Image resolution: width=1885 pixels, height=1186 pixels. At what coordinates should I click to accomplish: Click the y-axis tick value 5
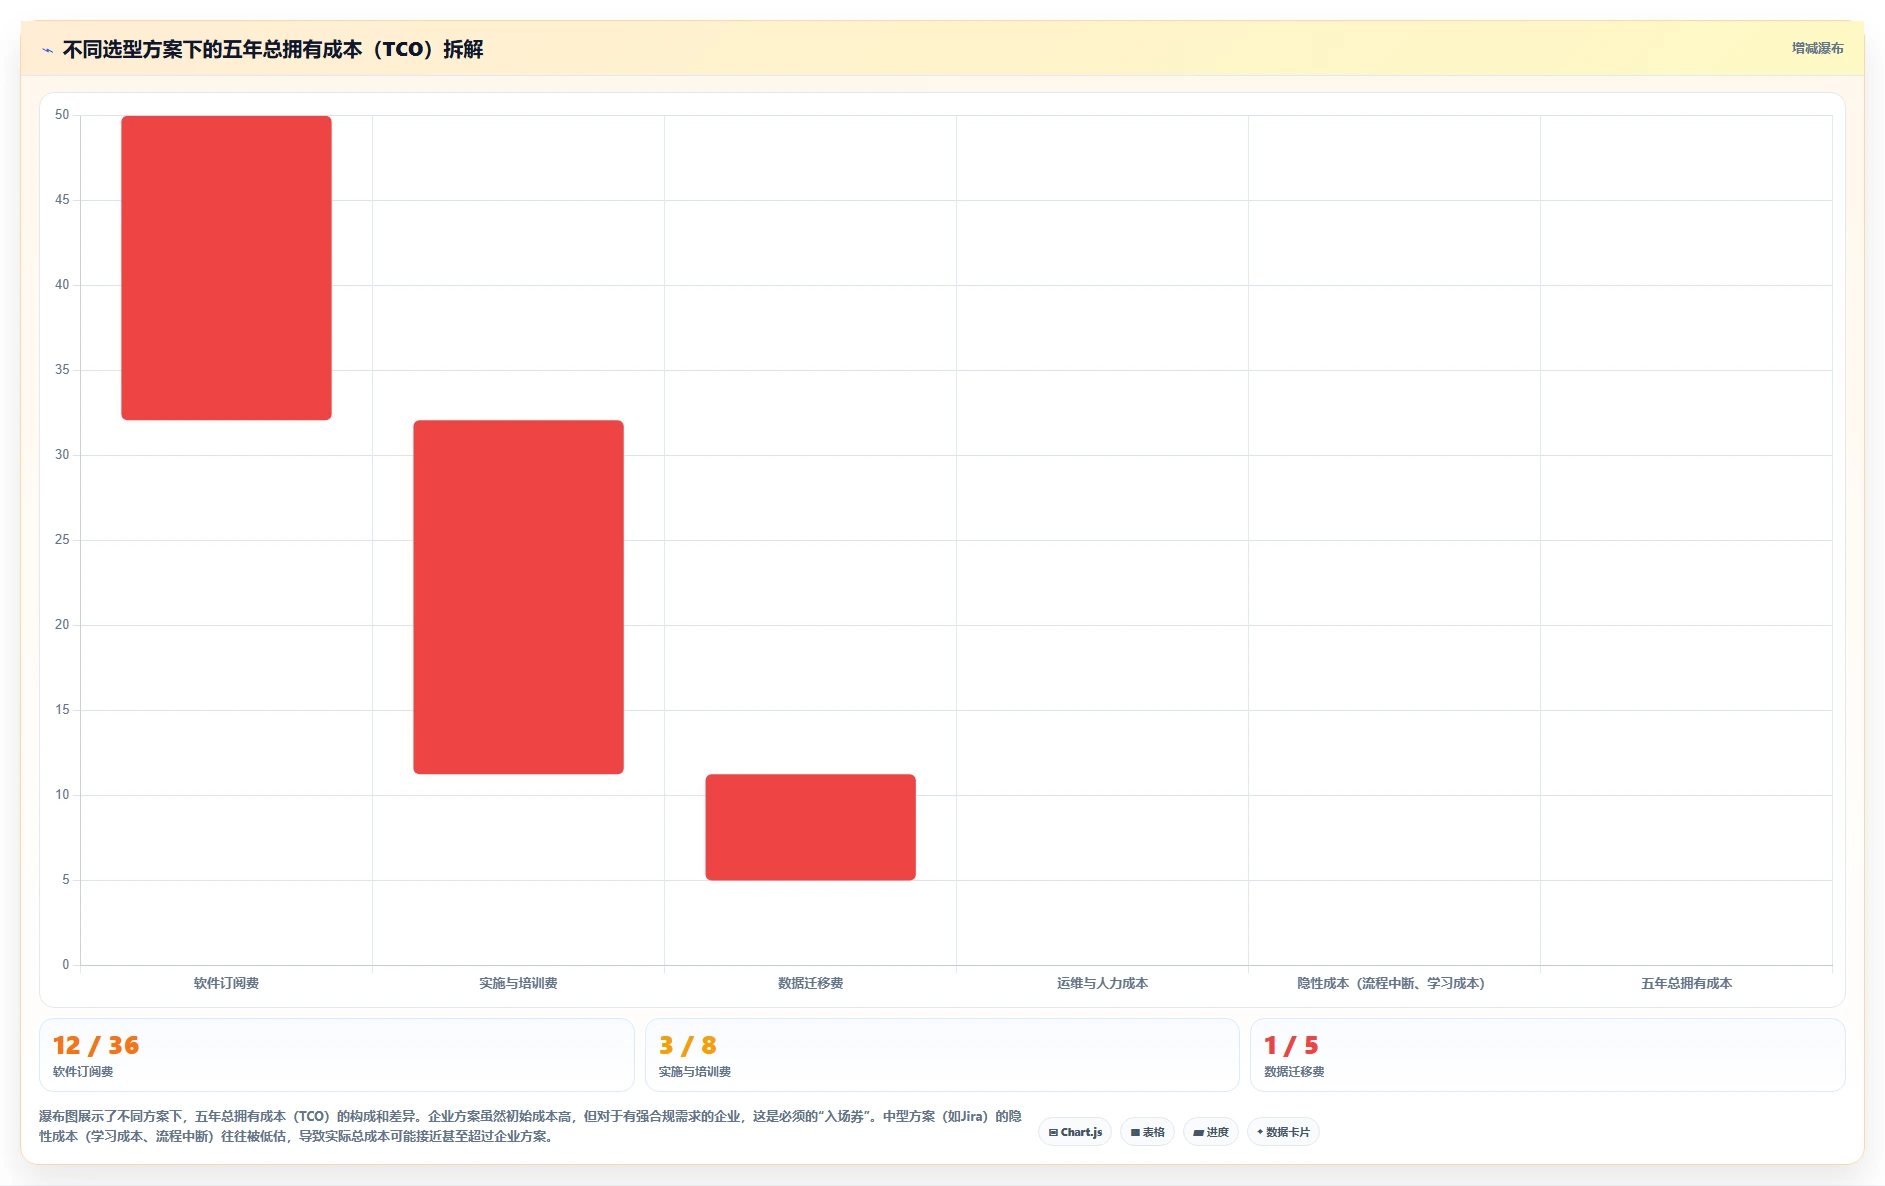pos(66,880)
